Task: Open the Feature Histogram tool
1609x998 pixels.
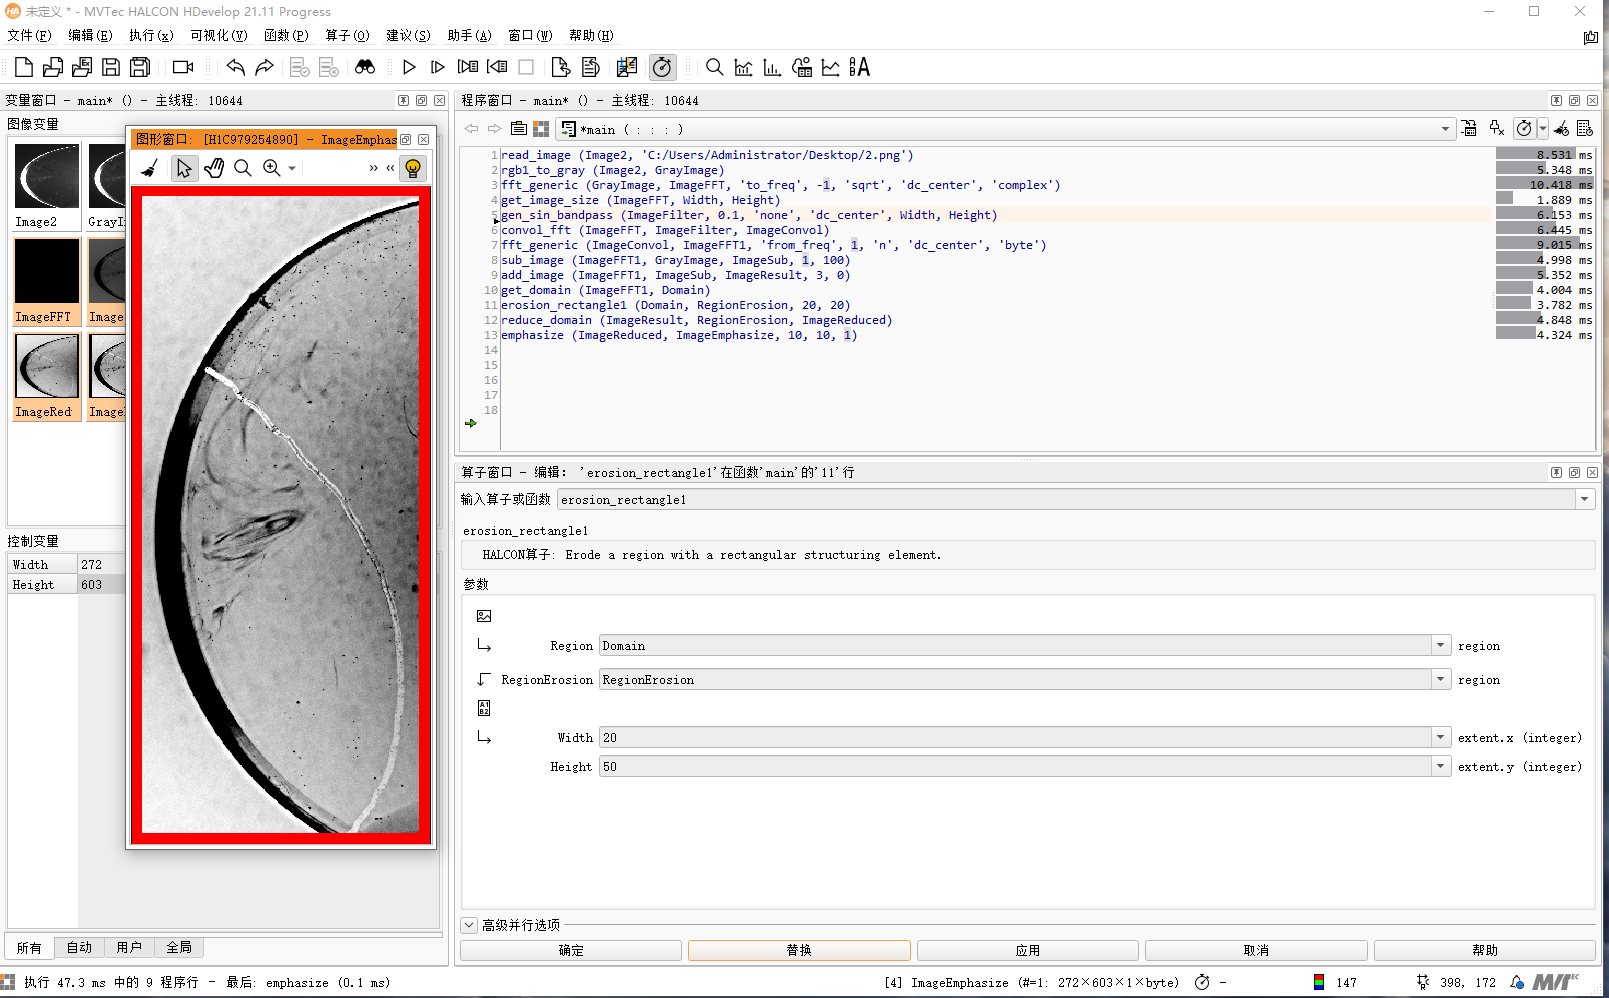Action: coord(772,67)
